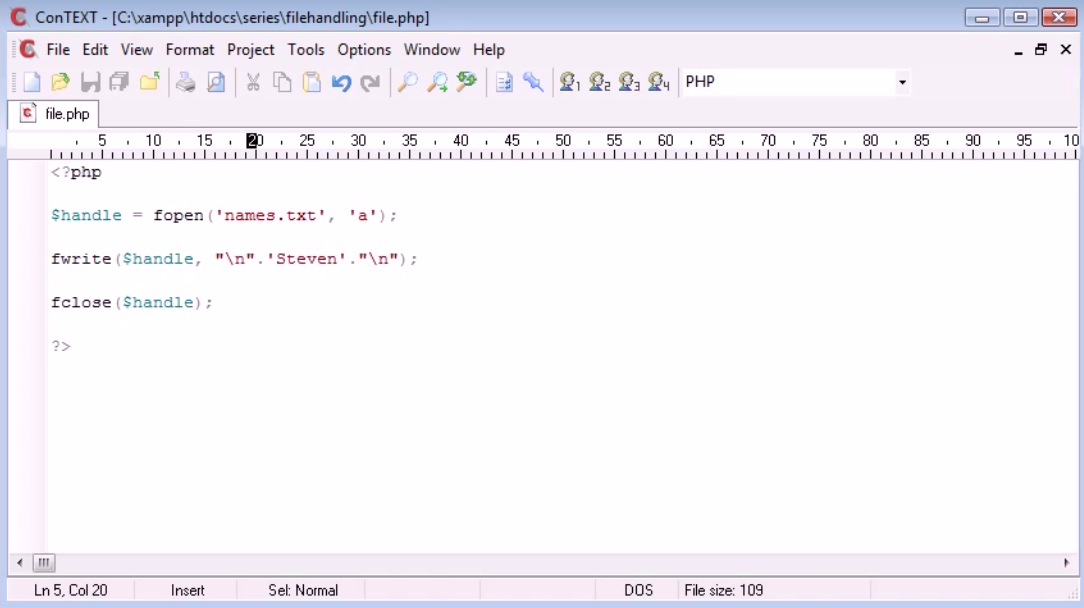Run user command key 1
This screenshot has width=1084, height=608.
570,82
